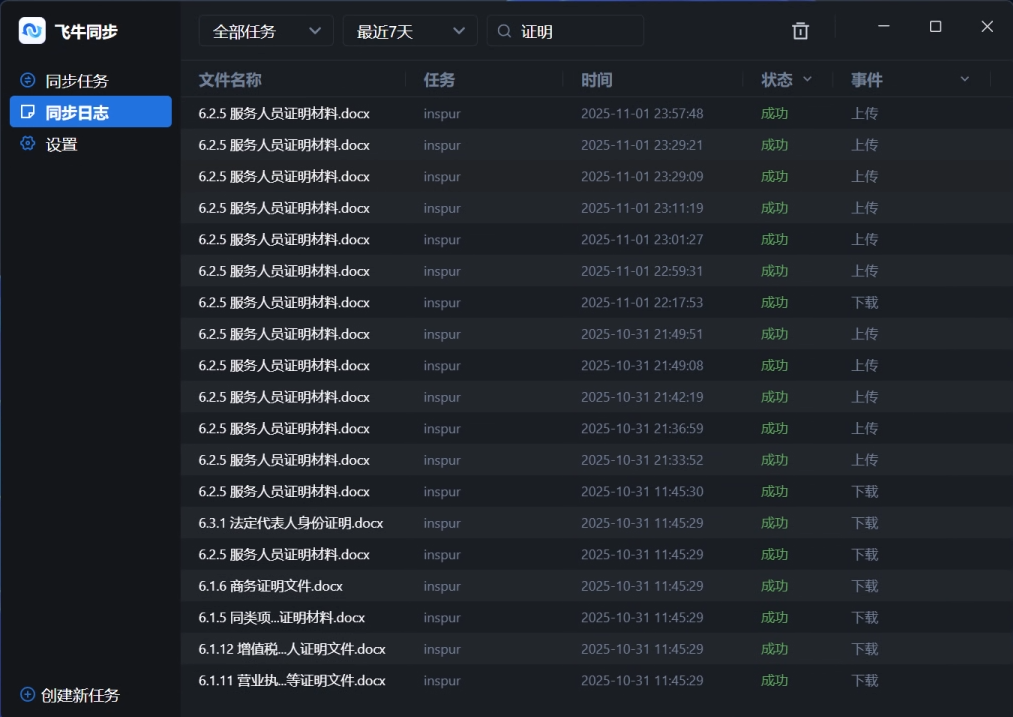Click the 飞牛同步 logo icon
This screenshot has height=717, width=1013.
(31, 30)
